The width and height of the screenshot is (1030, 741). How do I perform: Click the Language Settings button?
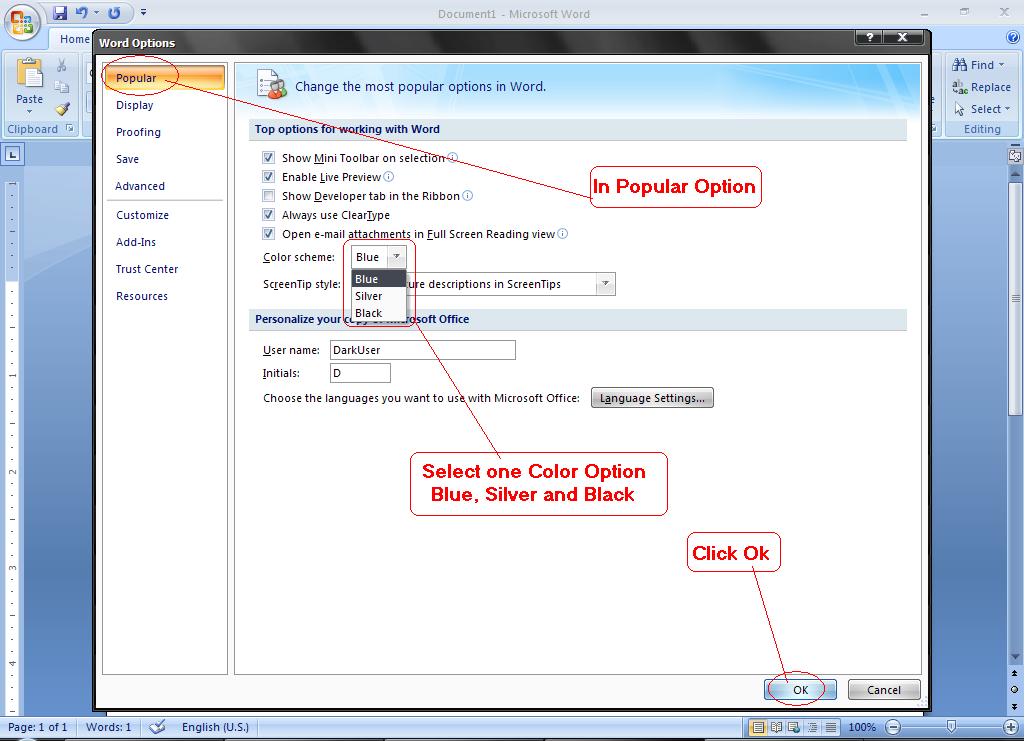[x=652, y=397]
